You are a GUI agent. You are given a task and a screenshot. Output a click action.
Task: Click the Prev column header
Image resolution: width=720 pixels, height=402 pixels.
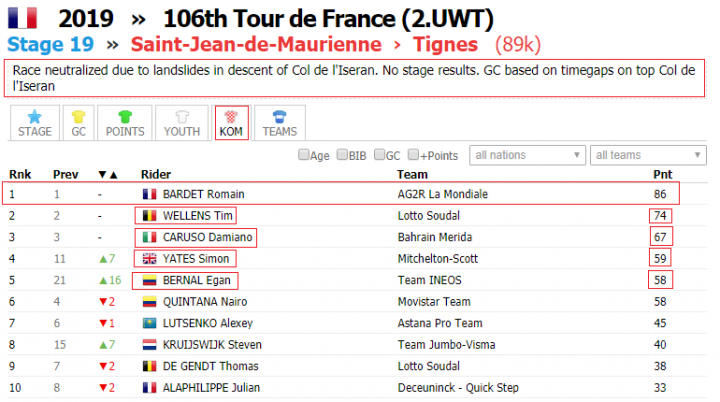pyautogui.click(x=65, y=175)
